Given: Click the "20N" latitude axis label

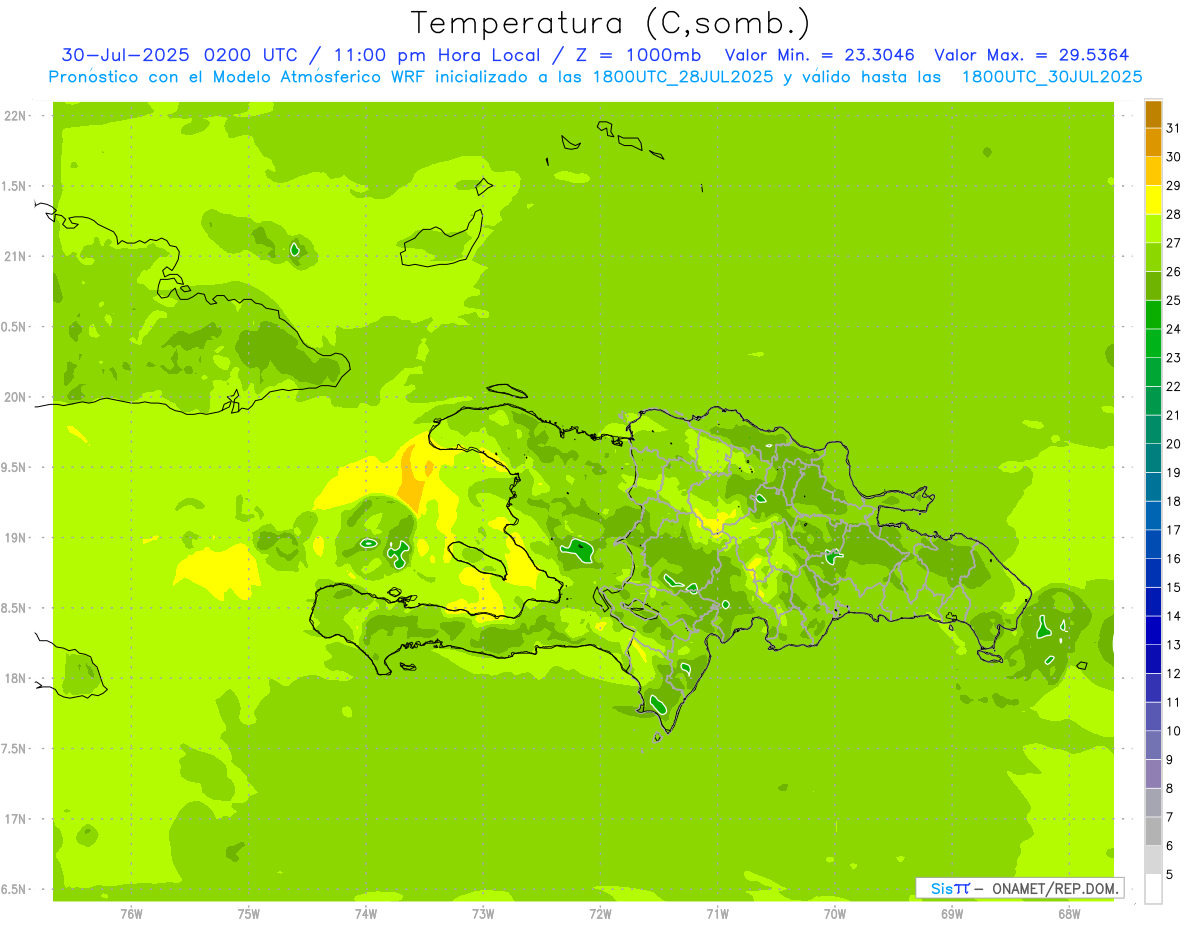Looking at the screenshot, I should 17,397.
